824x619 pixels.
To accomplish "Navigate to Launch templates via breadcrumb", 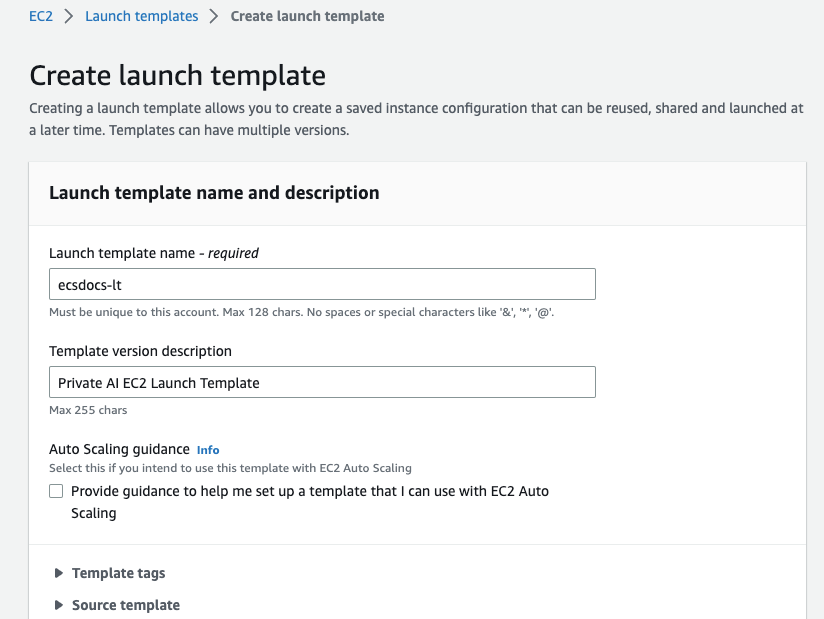I will pyautogui.click(x=141, y=16).
